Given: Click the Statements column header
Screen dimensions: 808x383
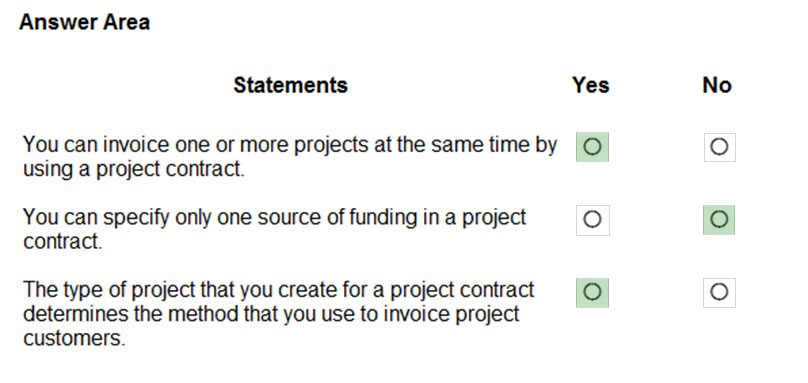Looking at the screenshot, I should pyautogui.click(x=291, y=85).
